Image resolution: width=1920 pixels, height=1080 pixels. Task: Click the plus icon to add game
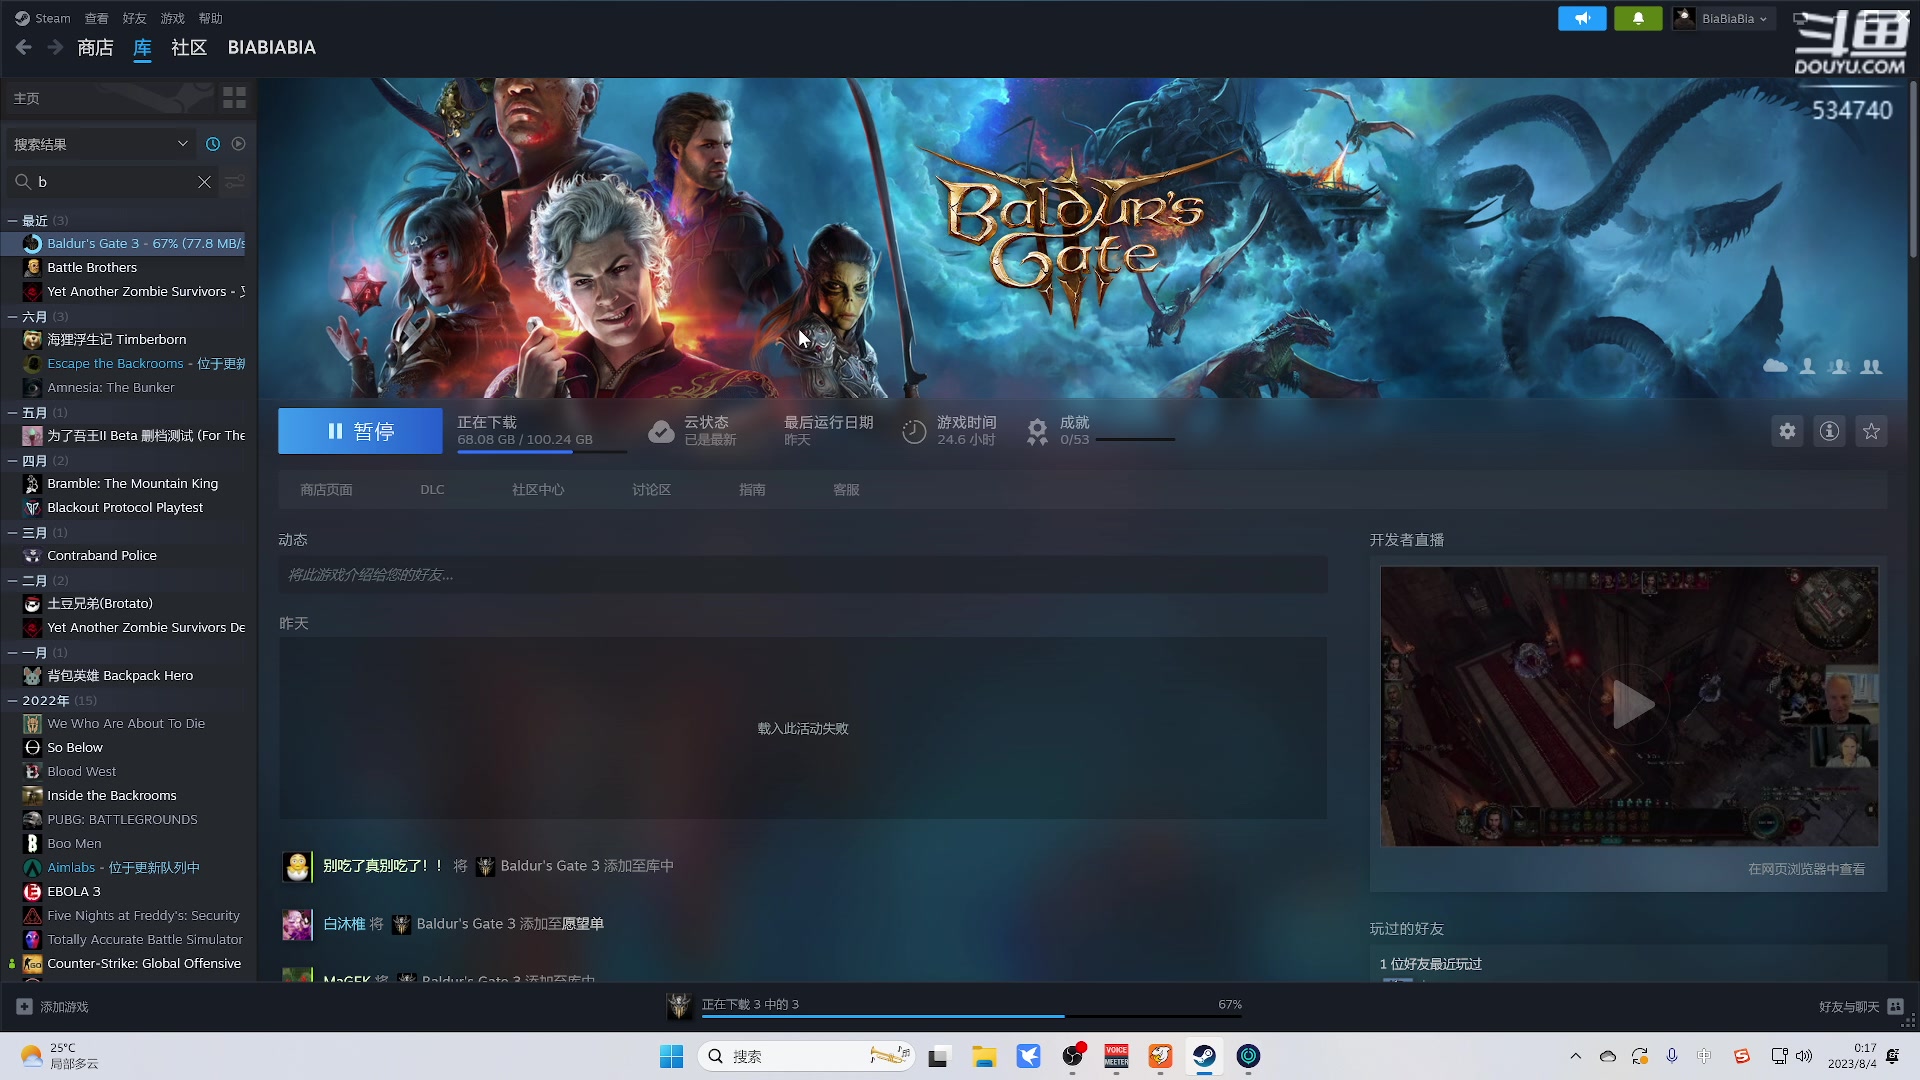tap(24, 1007)
